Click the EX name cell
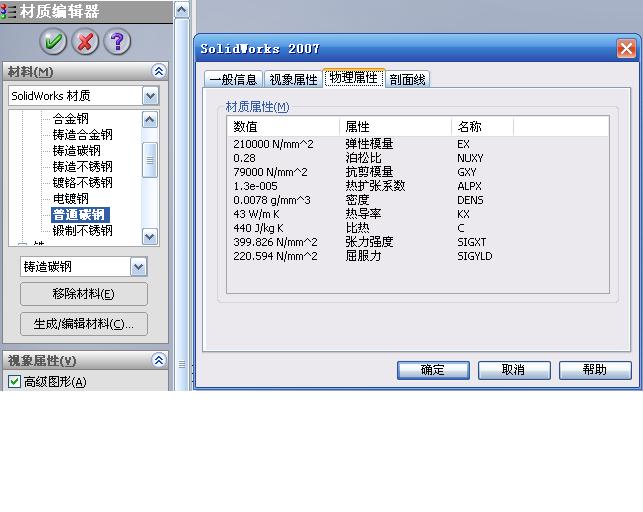This screenshot has width=643, height=512. [463, 144]
